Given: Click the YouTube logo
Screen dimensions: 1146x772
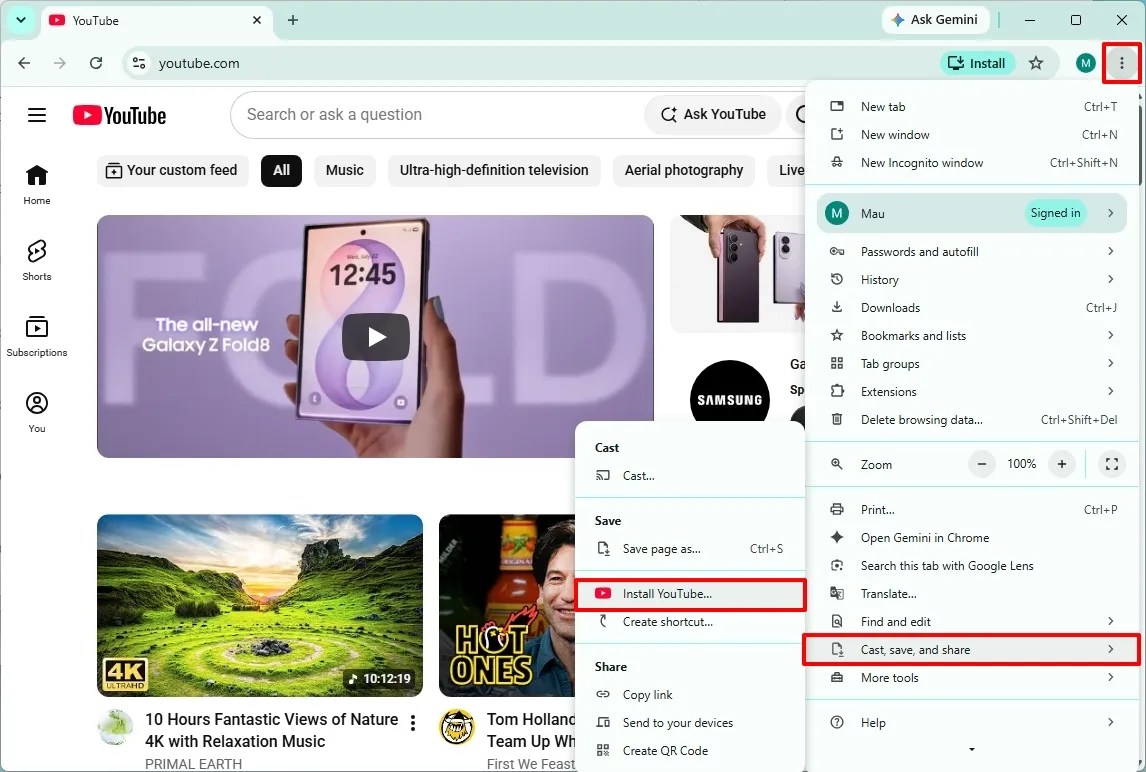Looking at the screenshot, I should pyautogui.click(x=119, y=115).
